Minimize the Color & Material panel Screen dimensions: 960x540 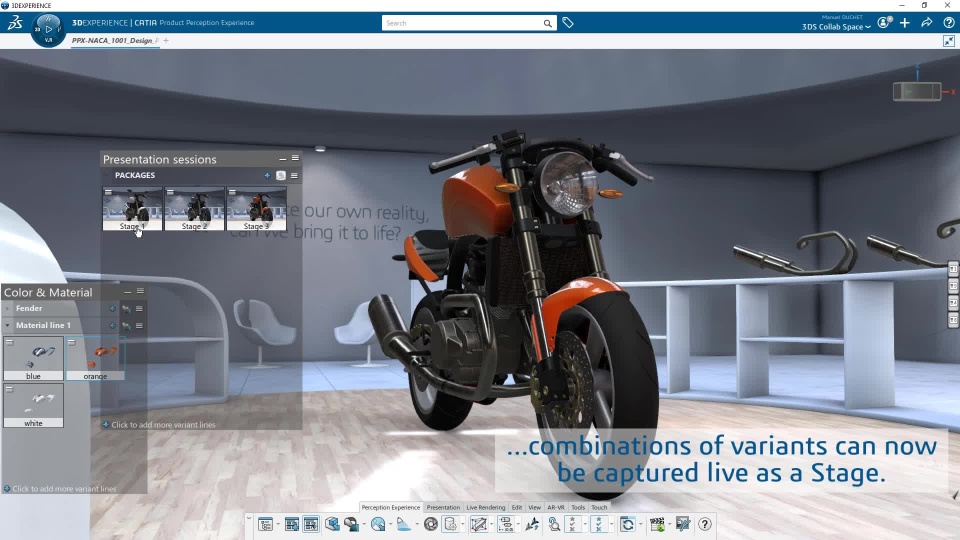(x=127, y=292)
